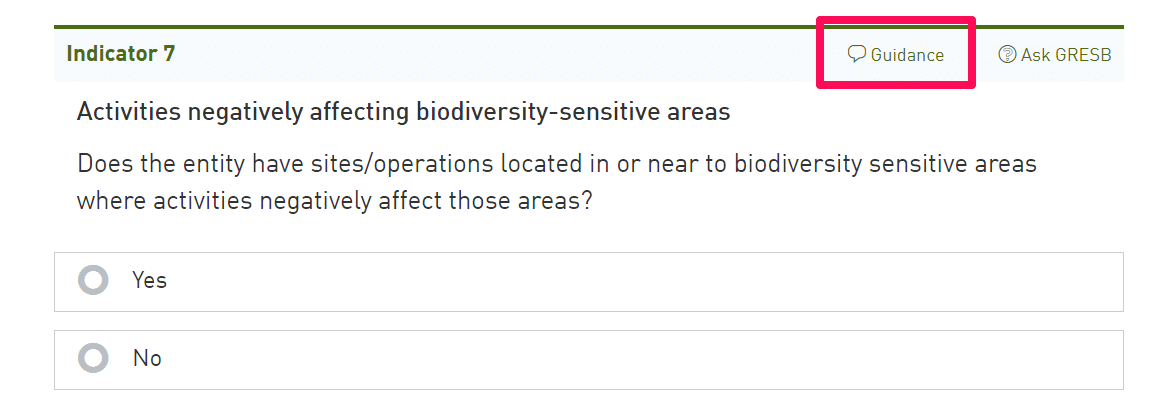Open the Ask GRESB link

(x=1054, y=54)
